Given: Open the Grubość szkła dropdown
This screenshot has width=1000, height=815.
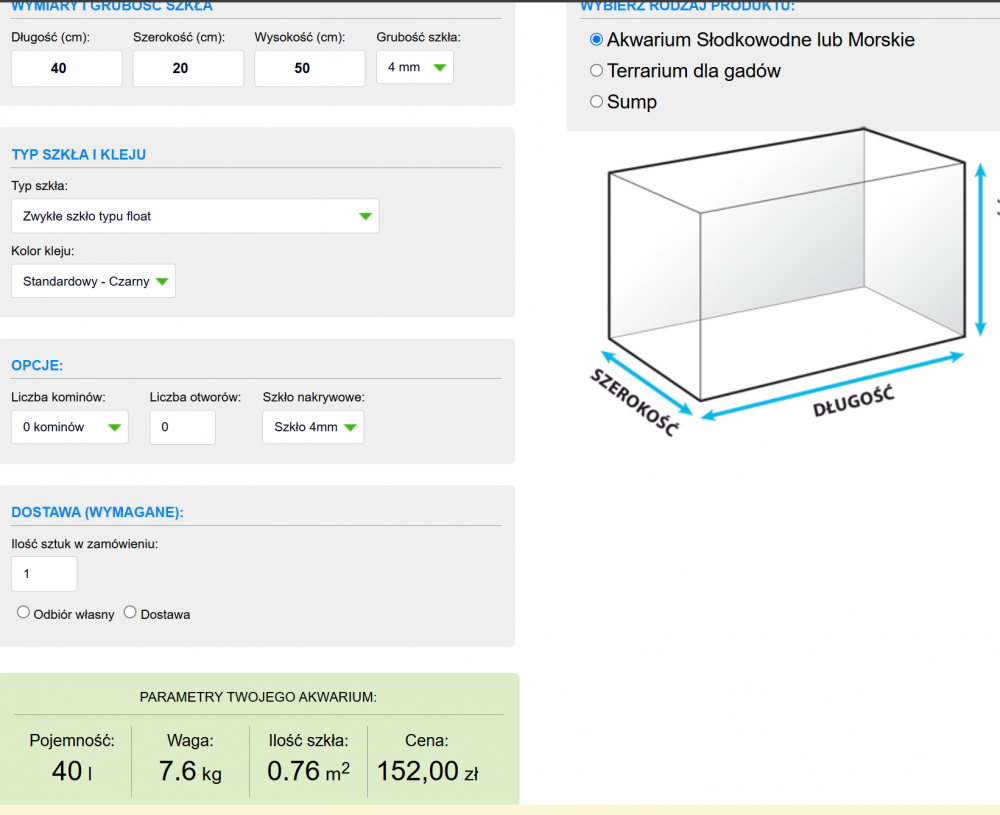Looking at the screenshot, I should click(414, 68).
